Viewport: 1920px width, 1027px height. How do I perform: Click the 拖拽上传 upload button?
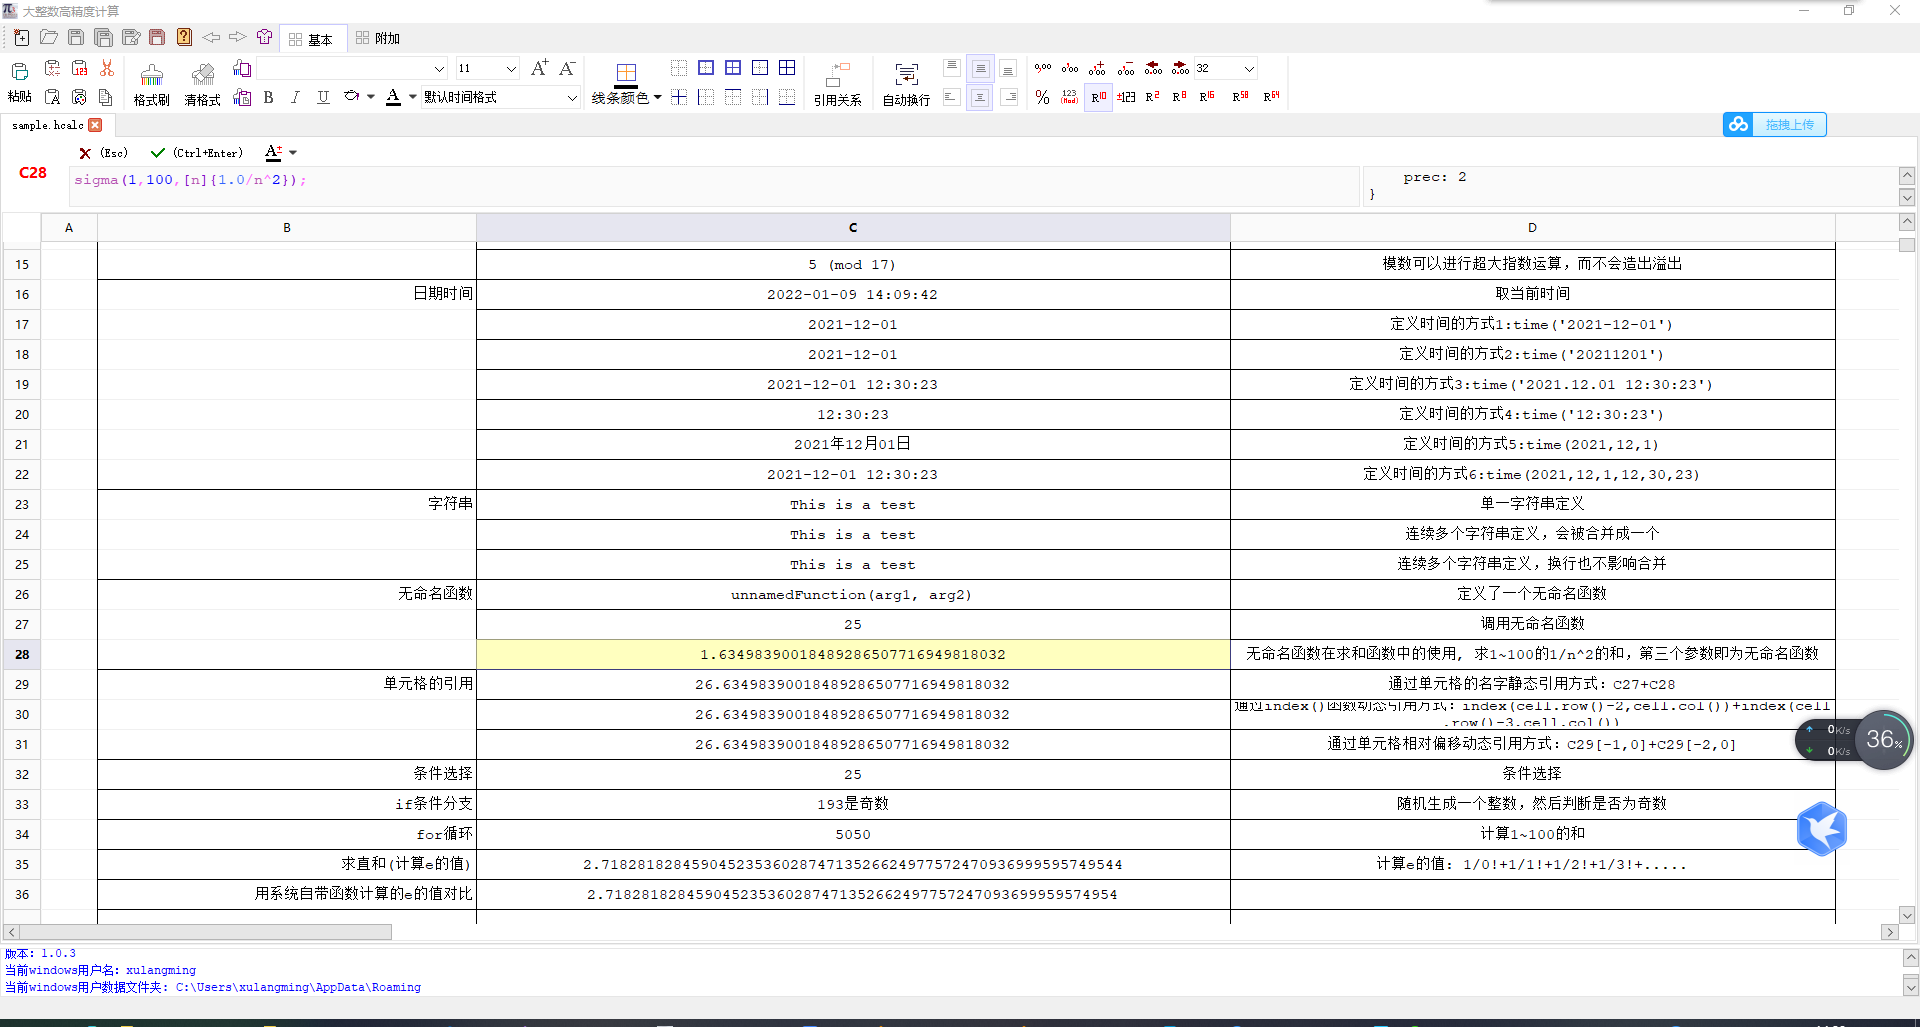1775,125
